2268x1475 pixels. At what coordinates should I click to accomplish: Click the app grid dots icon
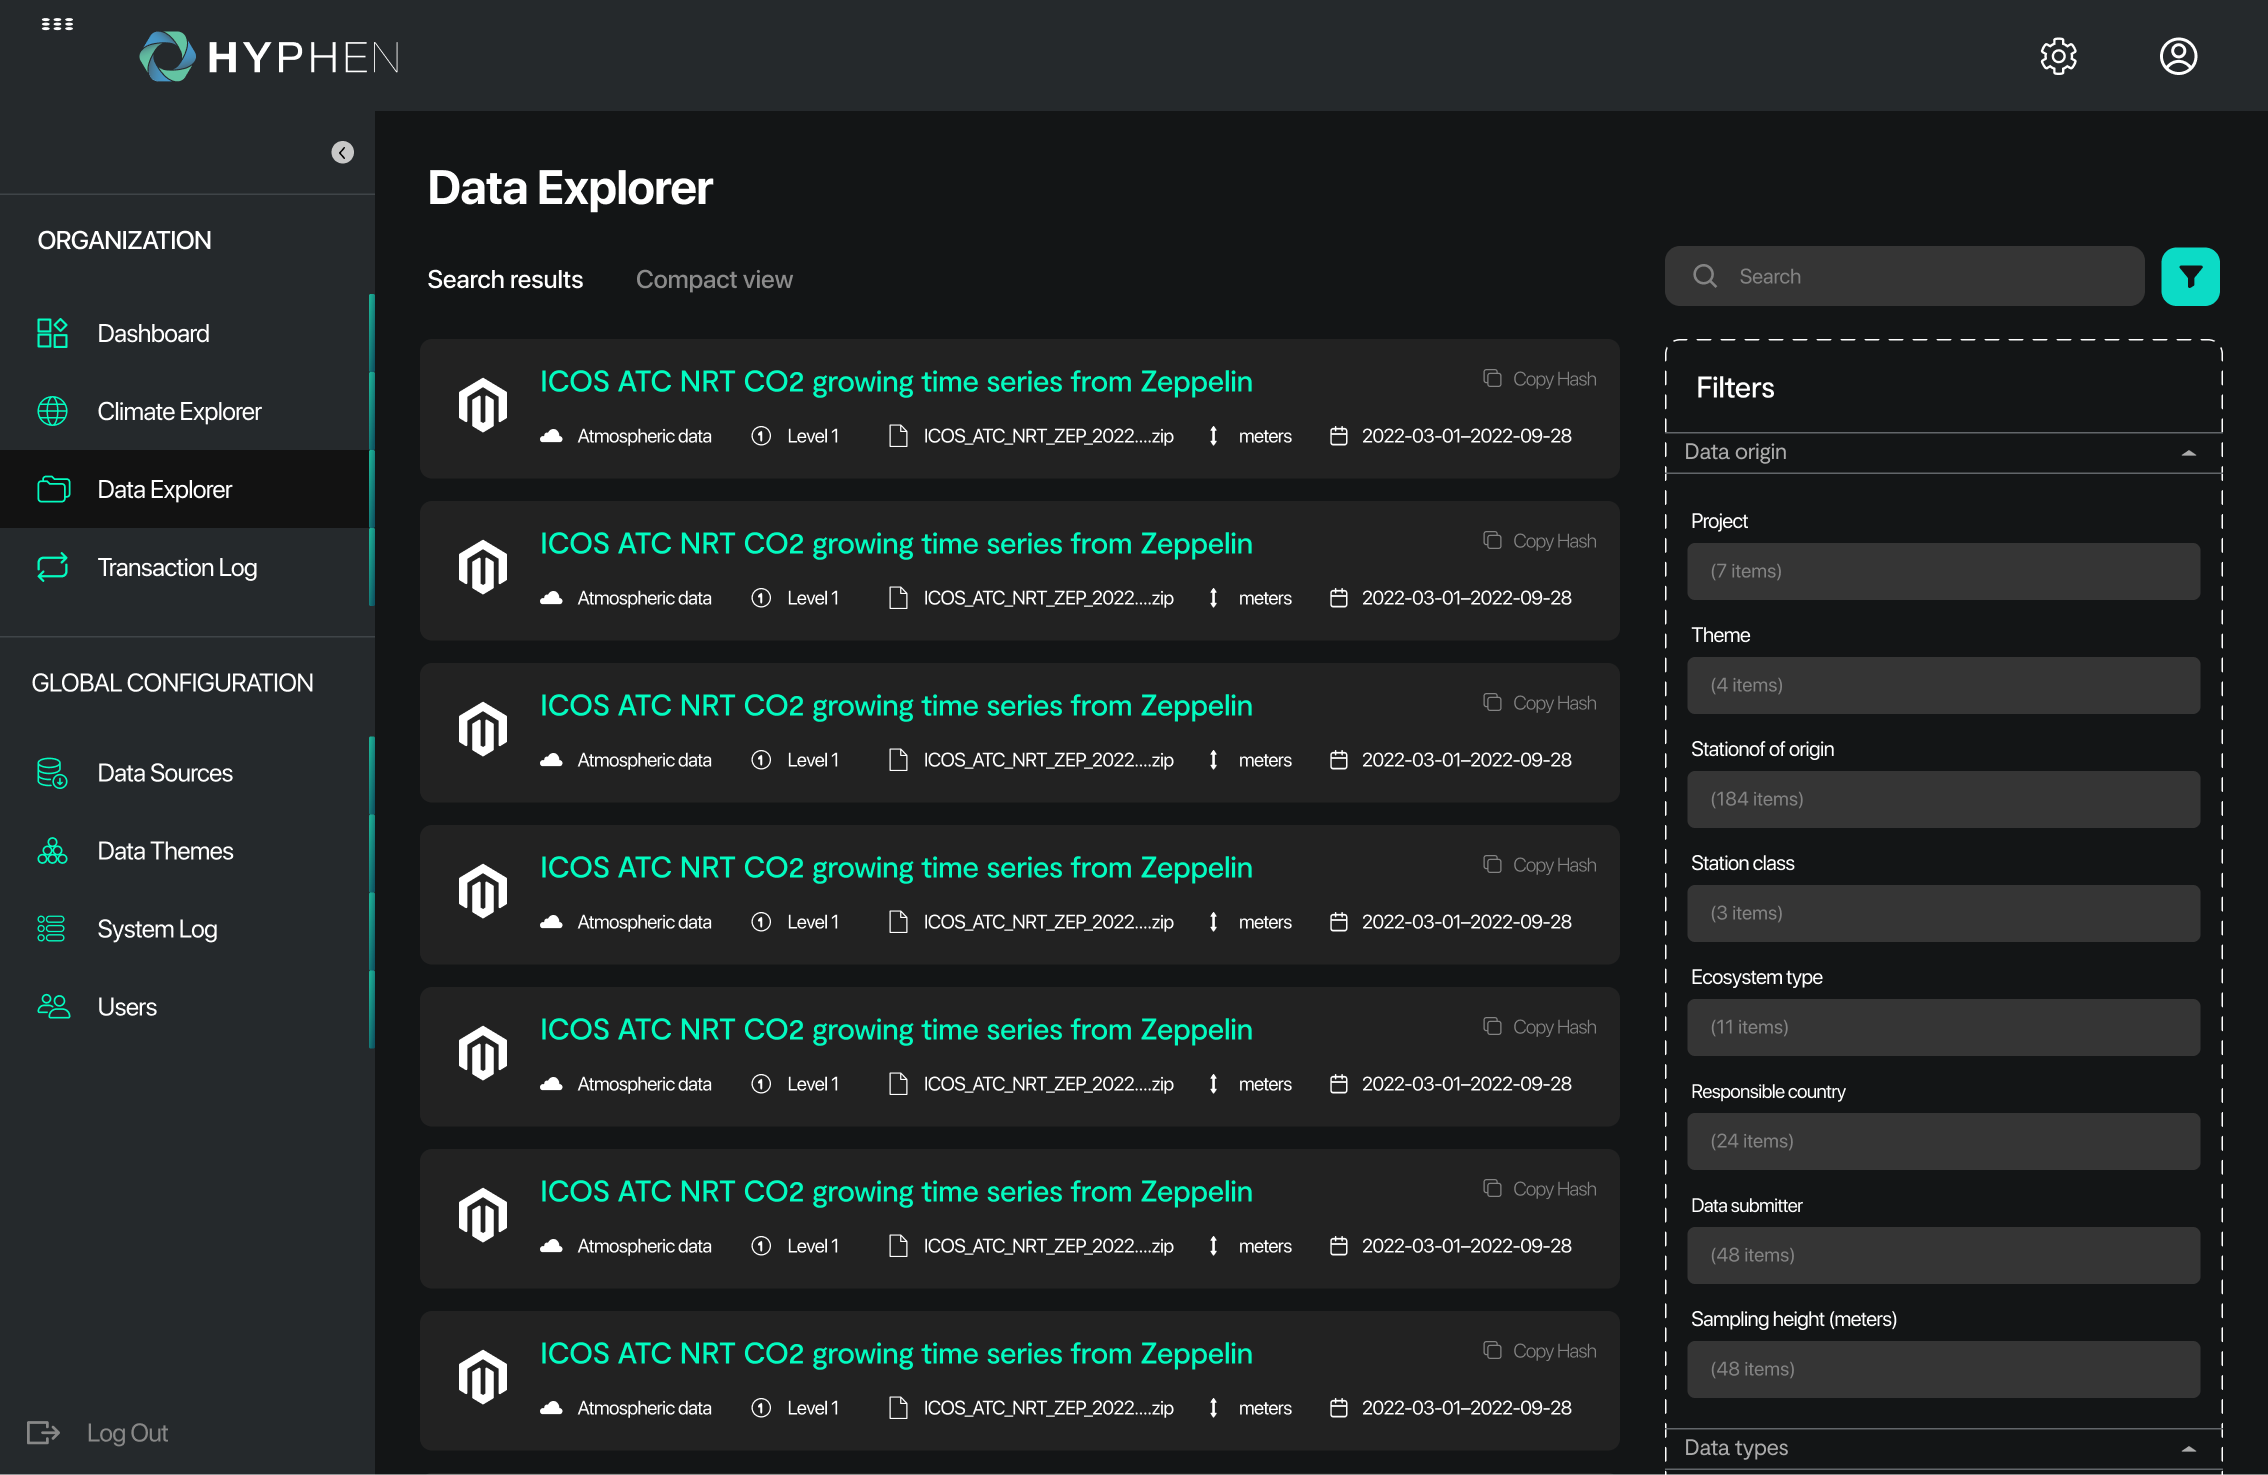[57, 24]
